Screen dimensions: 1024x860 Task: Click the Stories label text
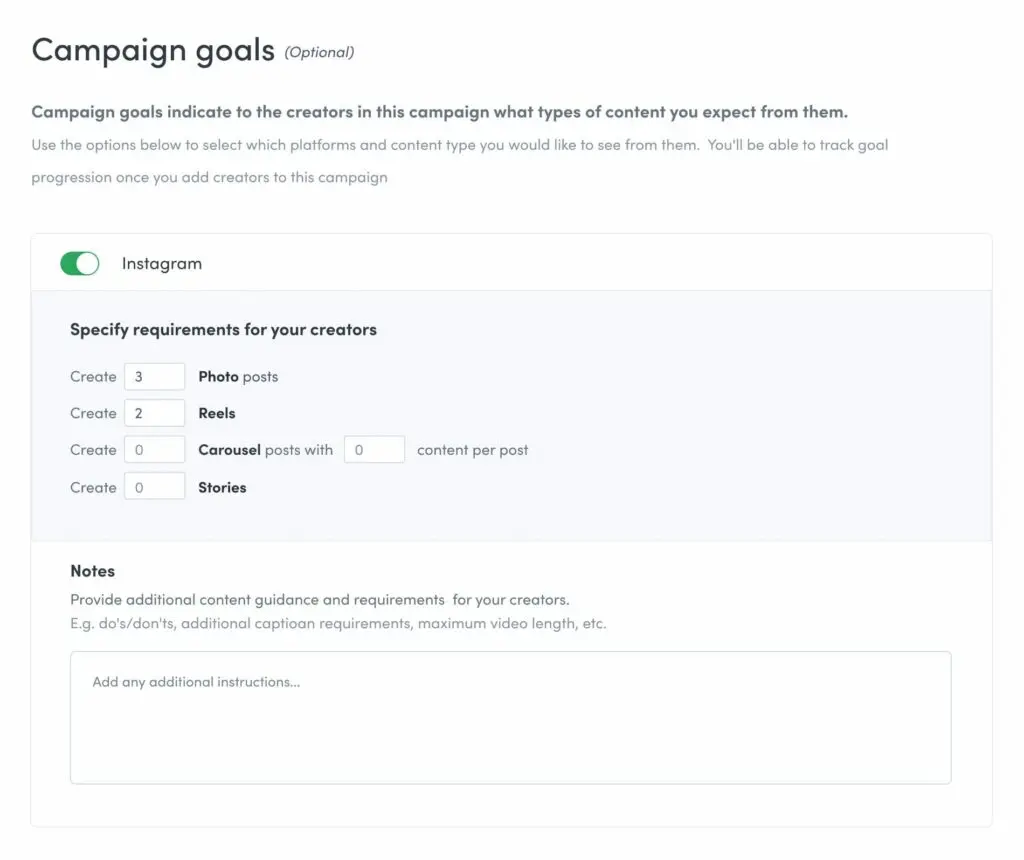click(x=222, y=487)
